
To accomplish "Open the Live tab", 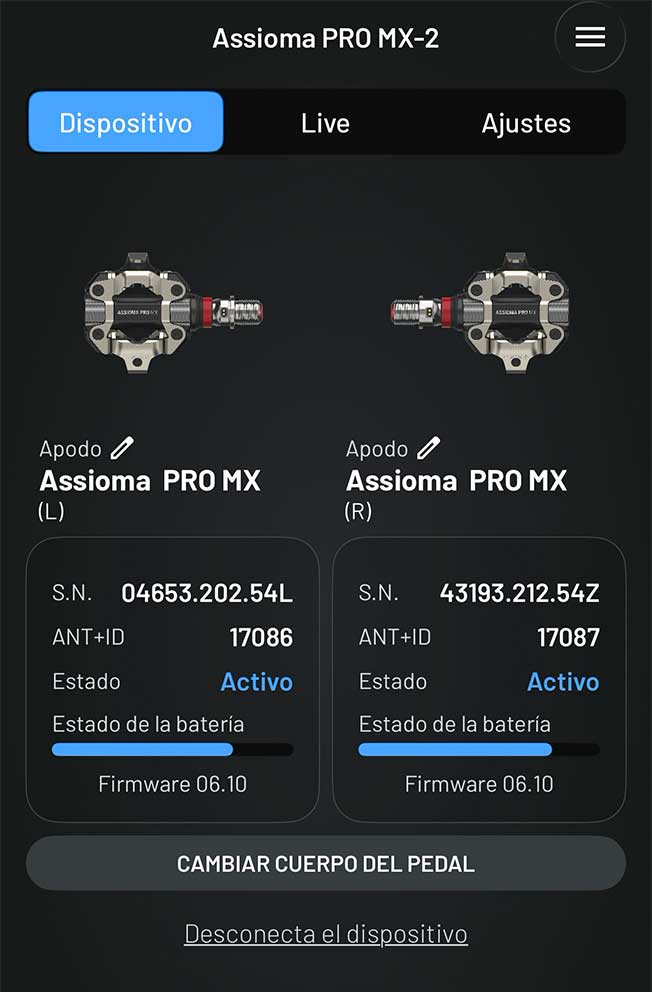I will [x=325, y=123].
